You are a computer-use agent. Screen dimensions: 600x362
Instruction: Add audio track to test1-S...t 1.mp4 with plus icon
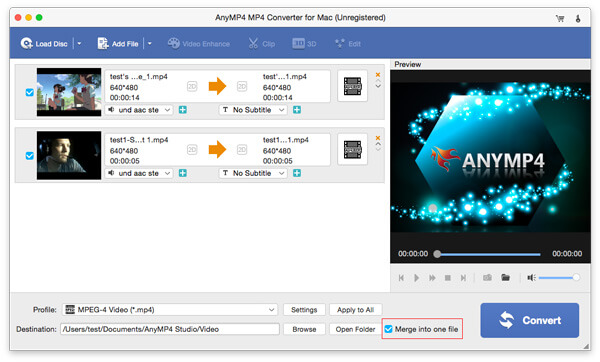coord(183,173)
